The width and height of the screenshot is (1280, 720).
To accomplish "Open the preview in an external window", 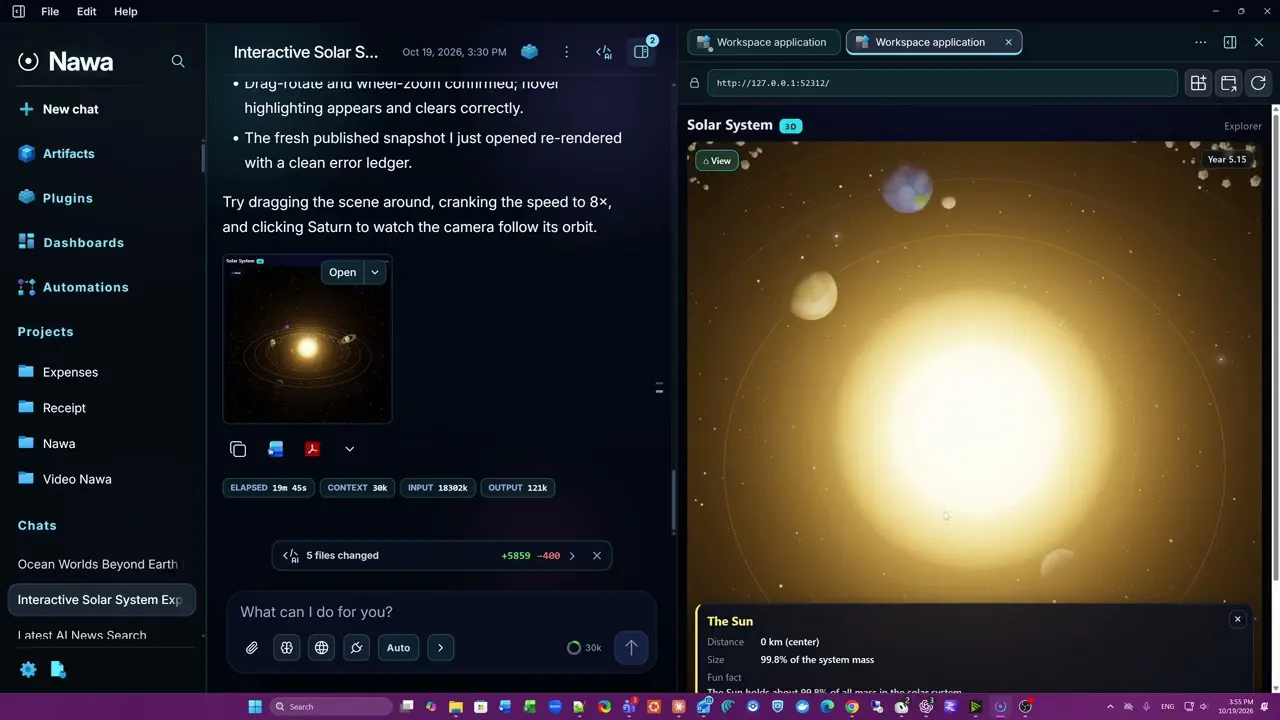I will (x=1228, y=83).
